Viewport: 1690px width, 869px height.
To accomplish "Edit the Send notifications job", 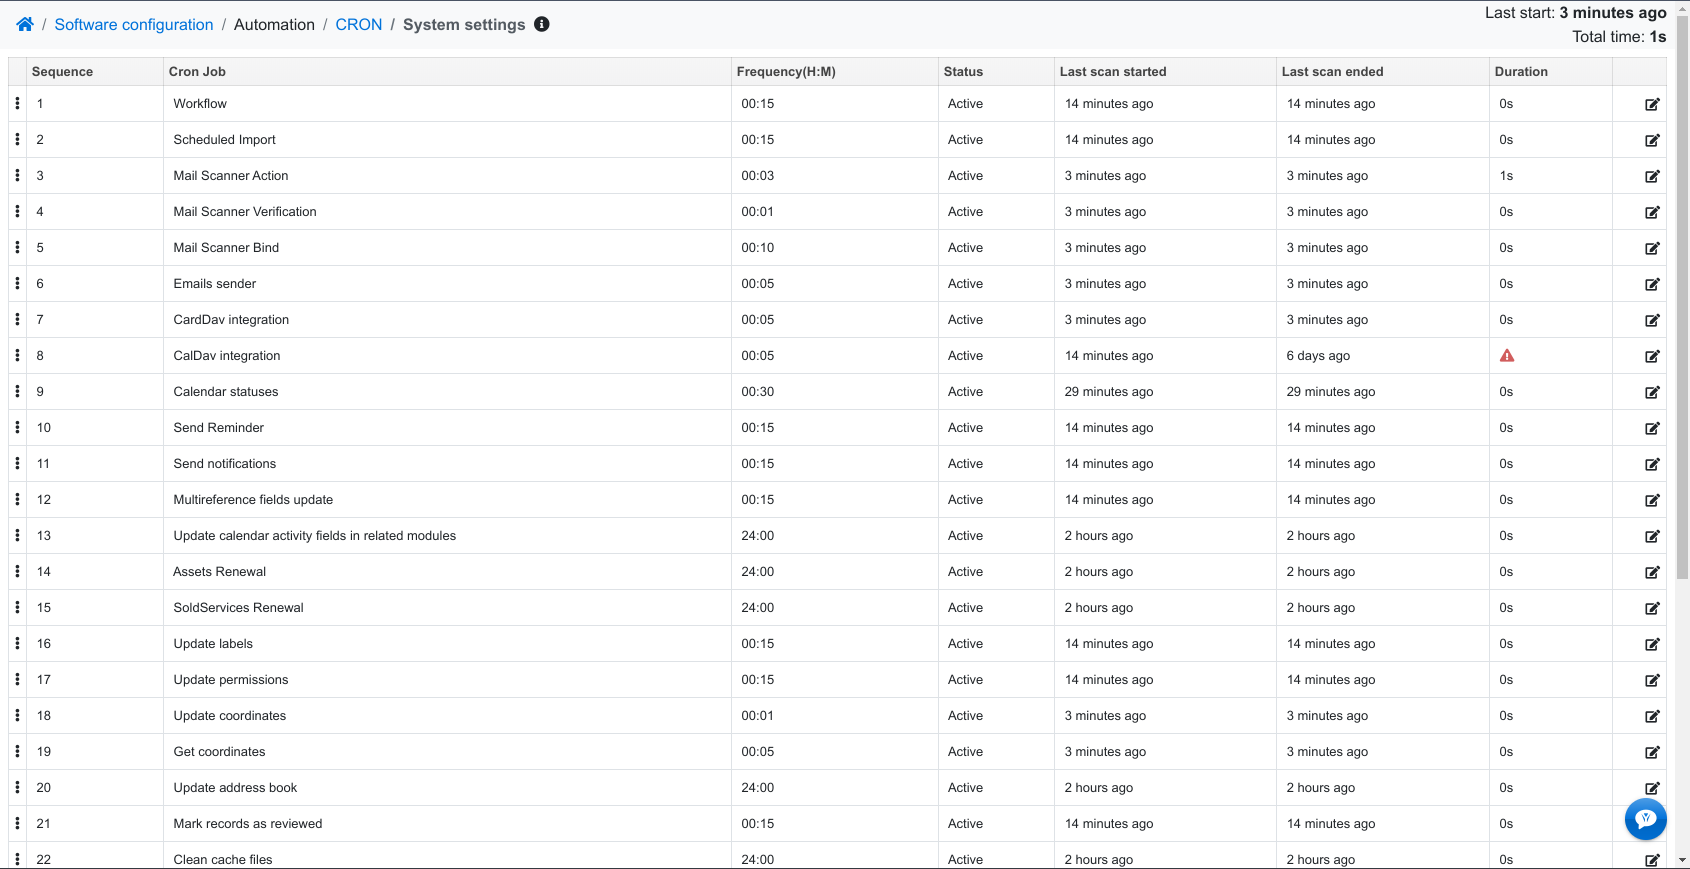I will (1652, 464).
